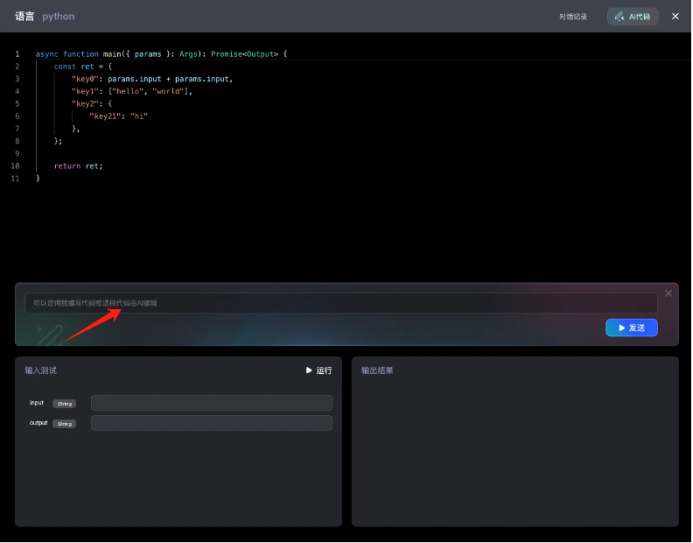Click the 'input' parameter label

coord(37,403)
